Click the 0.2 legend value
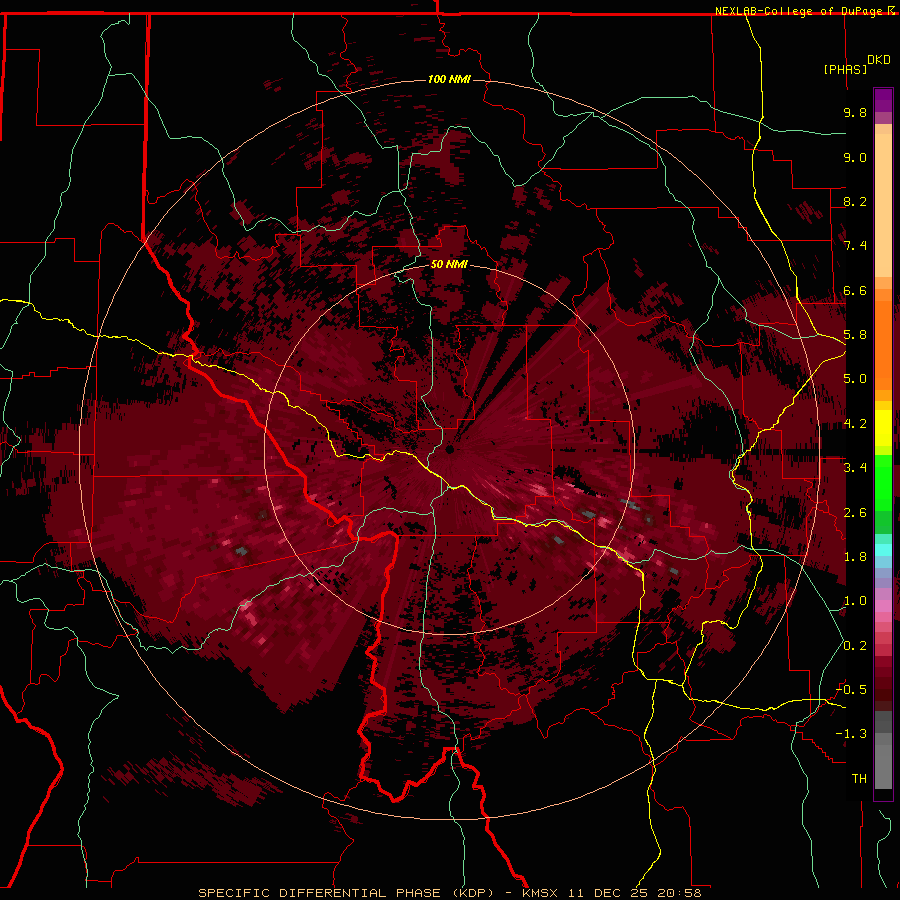This screenshot has width=900, height=900. click(x=855, y=646)
